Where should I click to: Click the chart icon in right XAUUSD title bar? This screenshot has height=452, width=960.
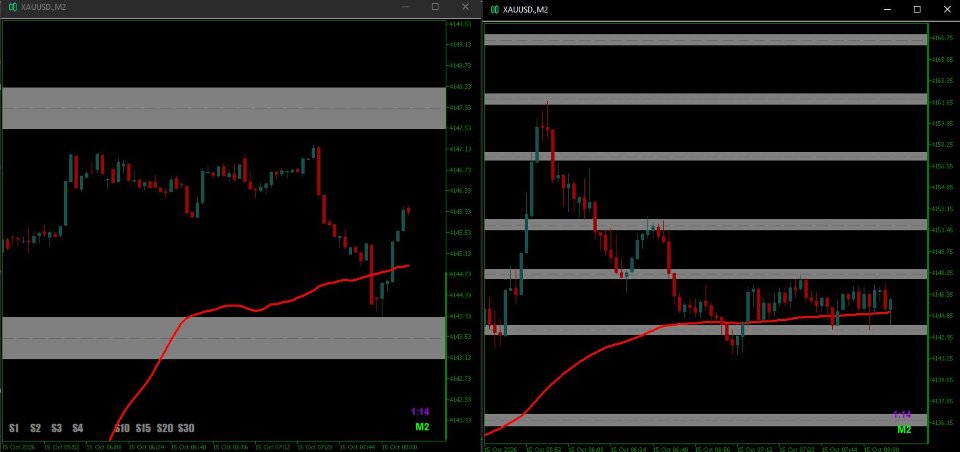pos(493,9)
